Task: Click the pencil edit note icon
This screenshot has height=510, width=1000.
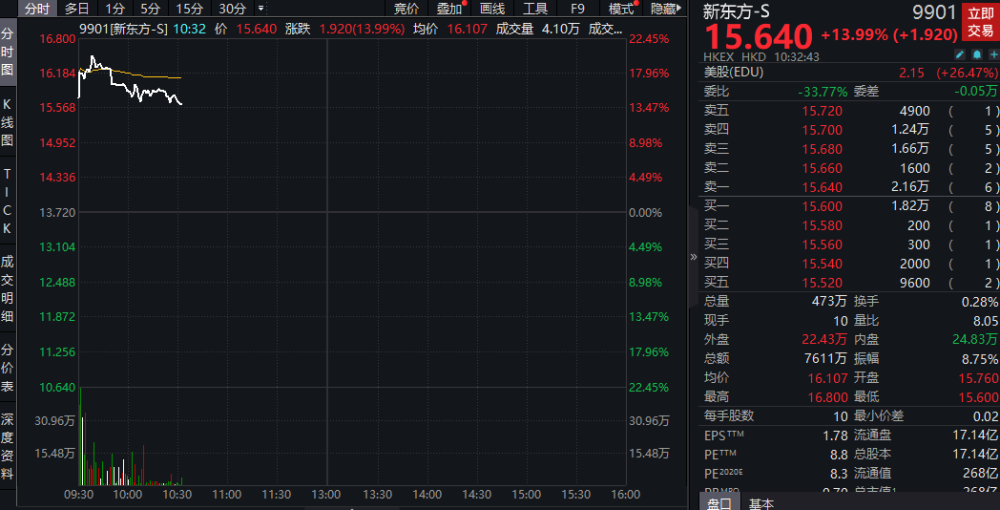Action: (x=961, y=55)
